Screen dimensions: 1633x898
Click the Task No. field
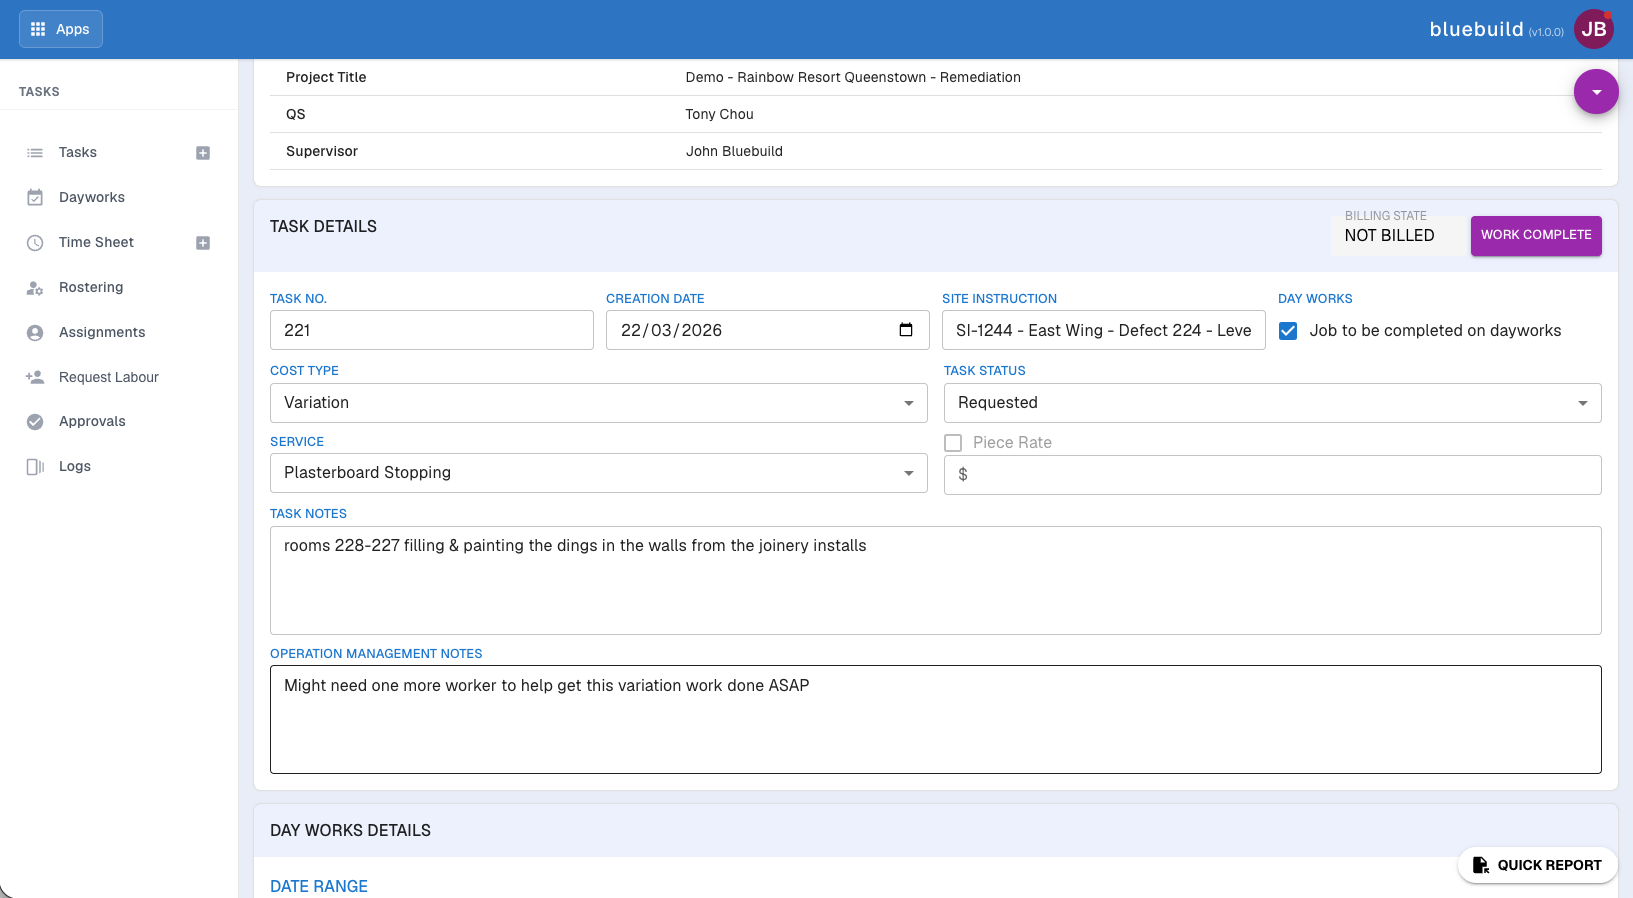point(432,330)
